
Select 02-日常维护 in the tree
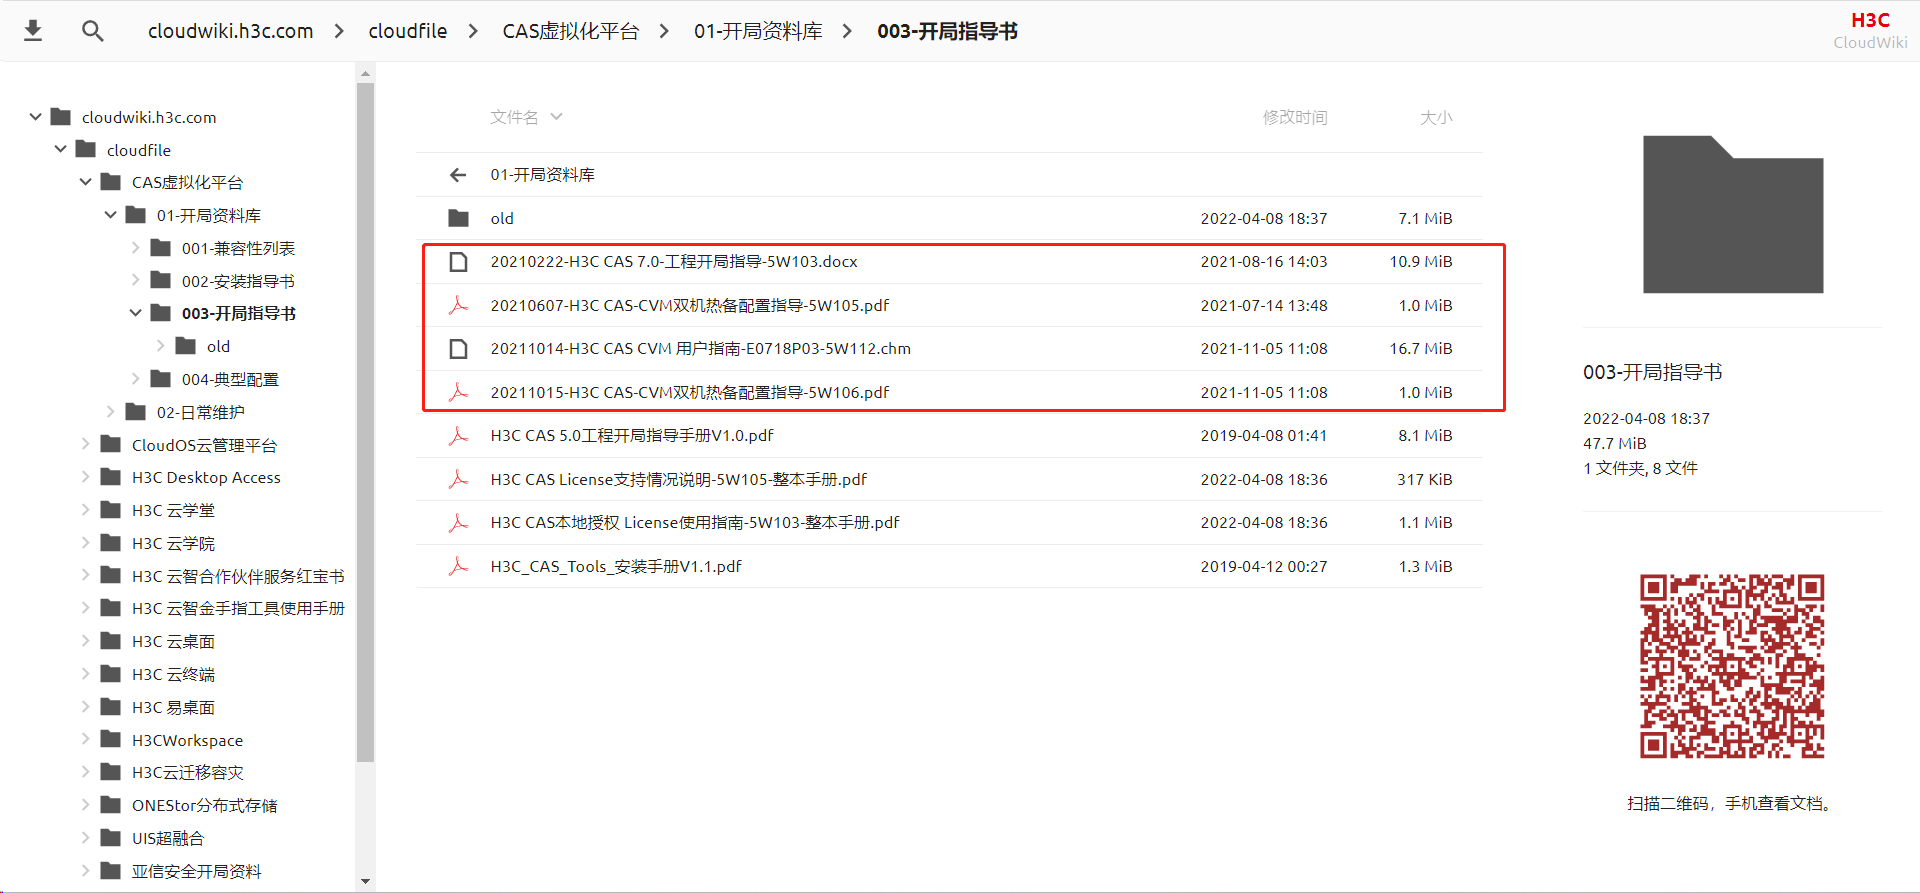pos(200,412)
